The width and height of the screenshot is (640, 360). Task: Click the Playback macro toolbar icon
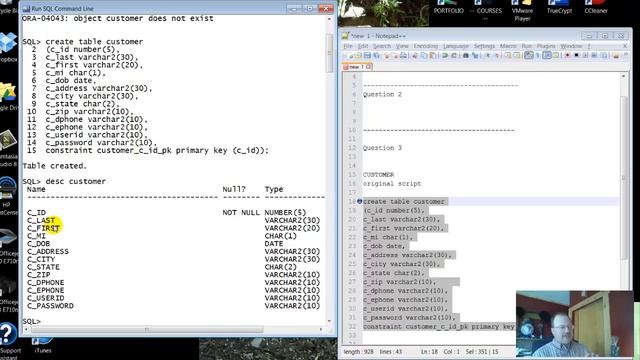[585, 55]
